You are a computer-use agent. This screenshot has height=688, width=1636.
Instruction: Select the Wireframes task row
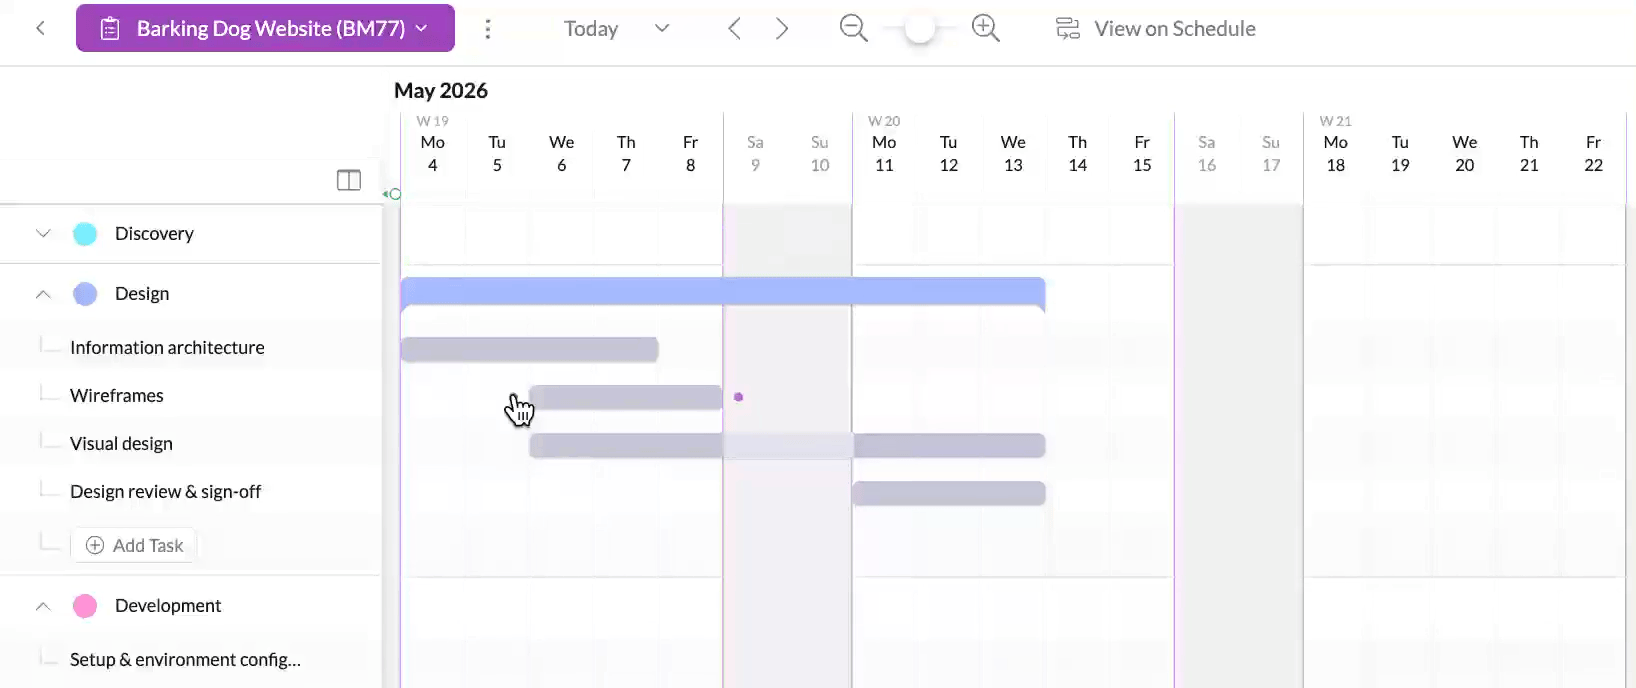[x=117, y=396]
